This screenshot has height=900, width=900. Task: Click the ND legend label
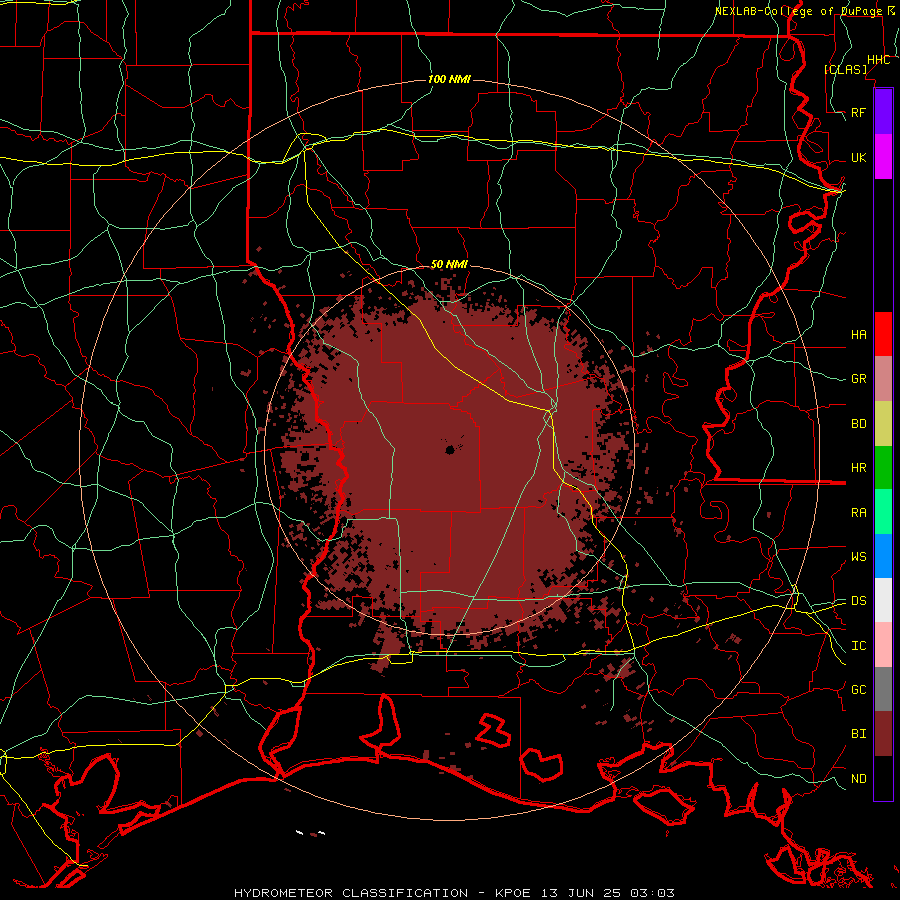point(859,779)
